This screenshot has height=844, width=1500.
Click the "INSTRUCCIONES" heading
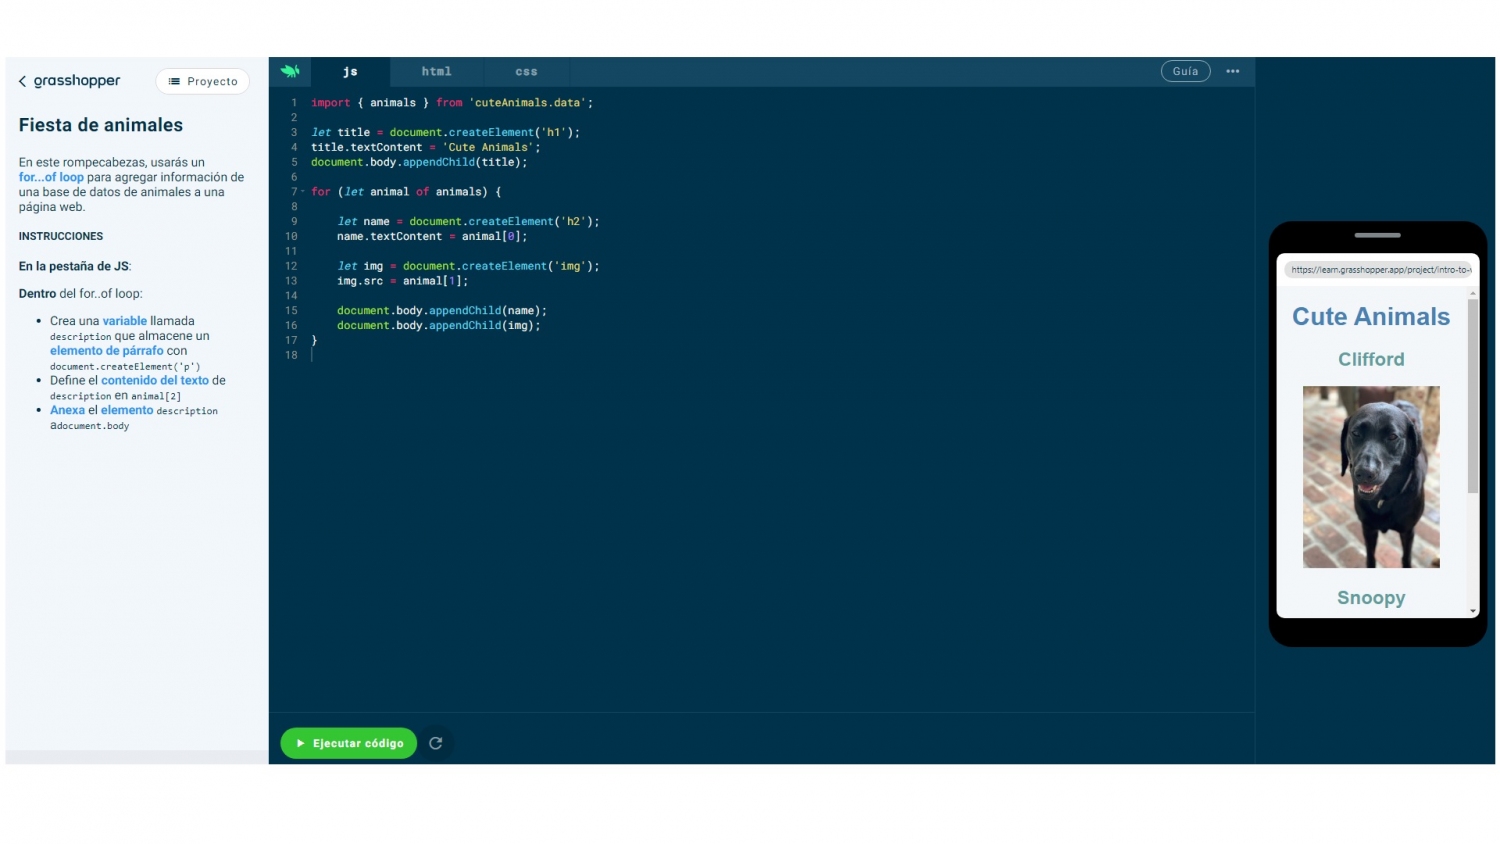click(x=61, y=236)
